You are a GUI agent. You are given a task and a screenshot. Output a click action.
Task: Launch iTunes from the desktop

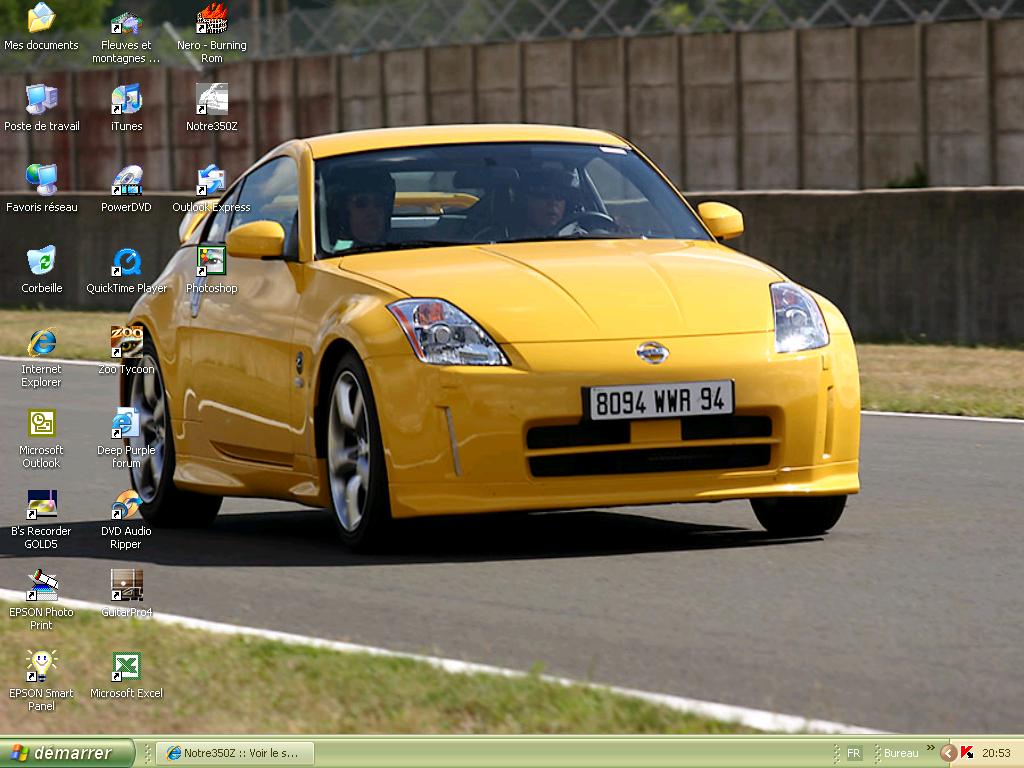[126, 100]
